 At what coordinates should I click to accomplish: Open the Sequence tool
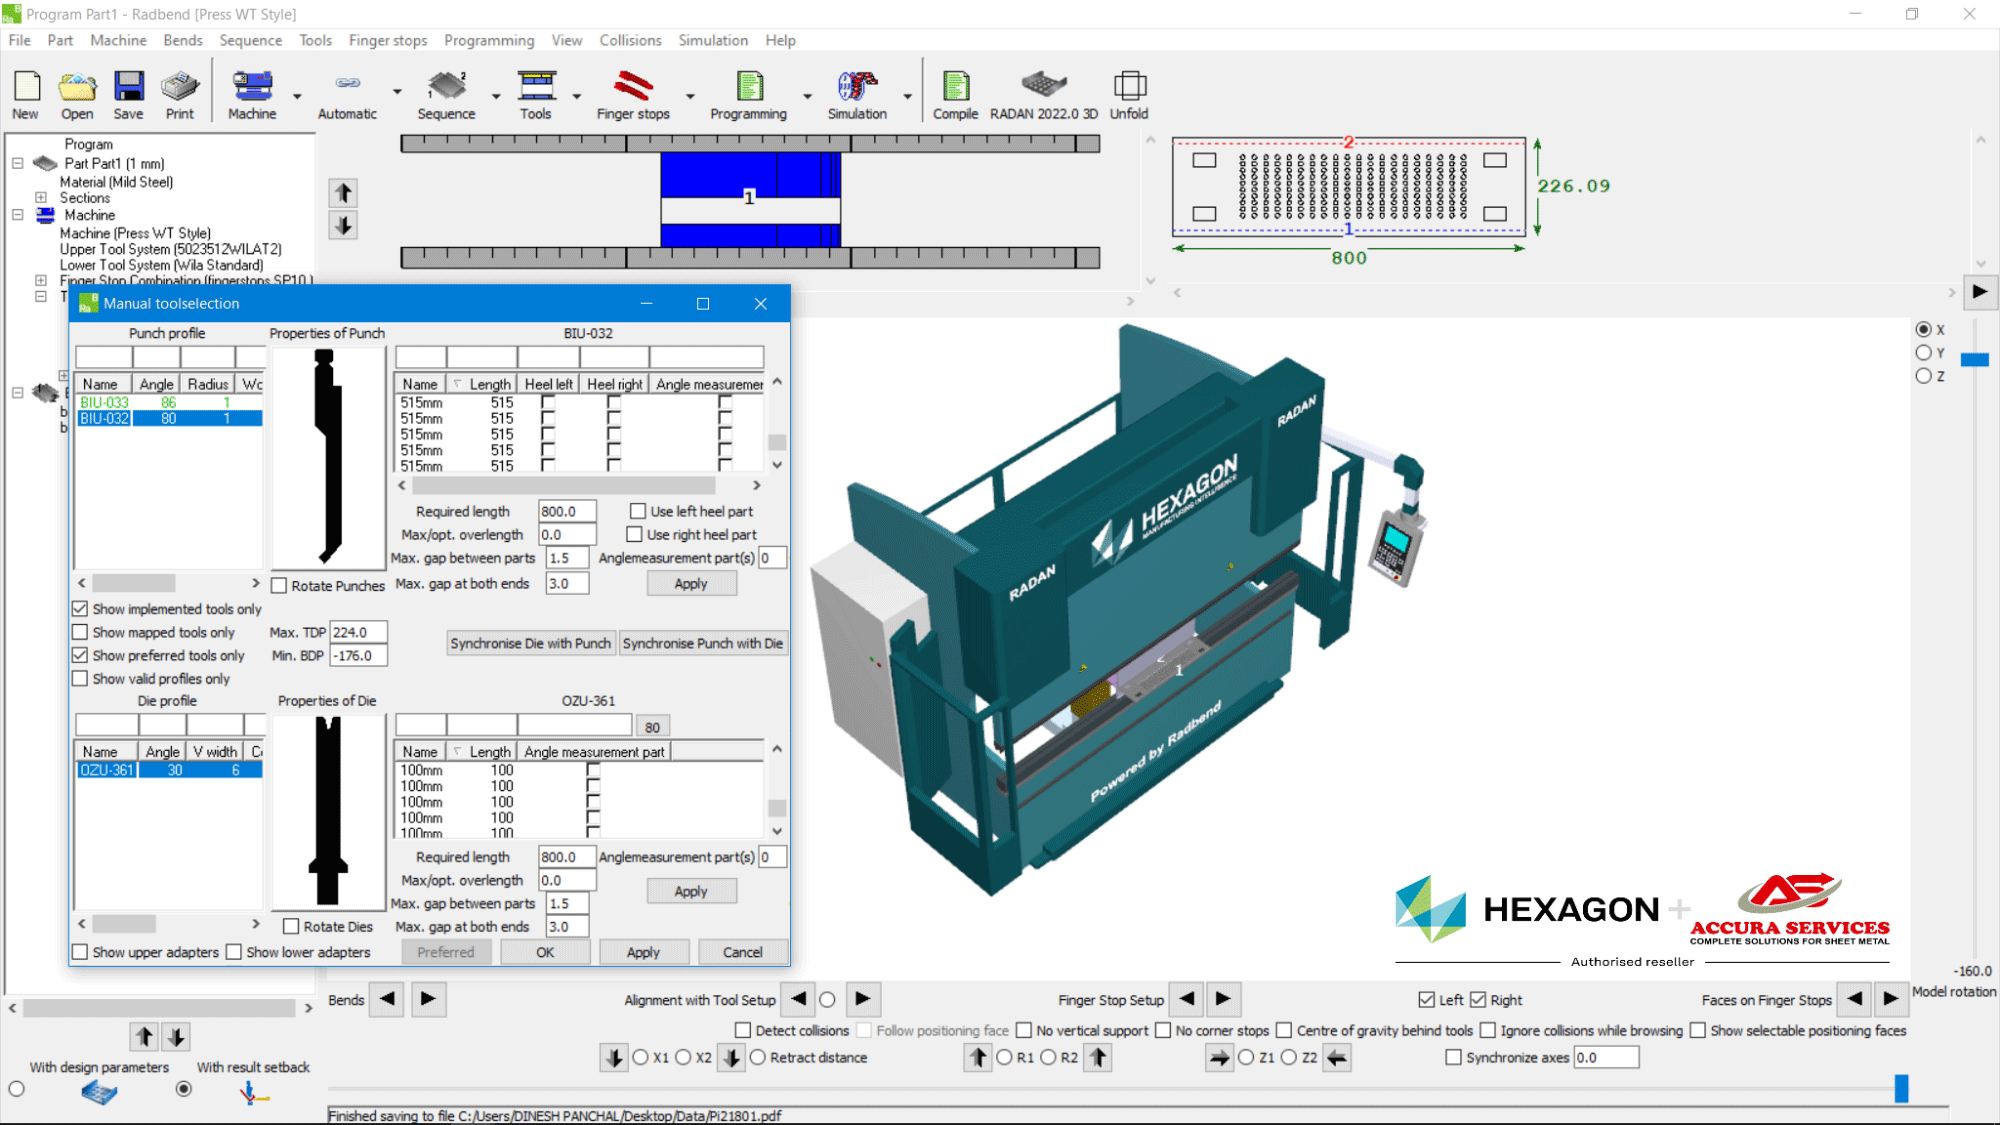[447, 92]
